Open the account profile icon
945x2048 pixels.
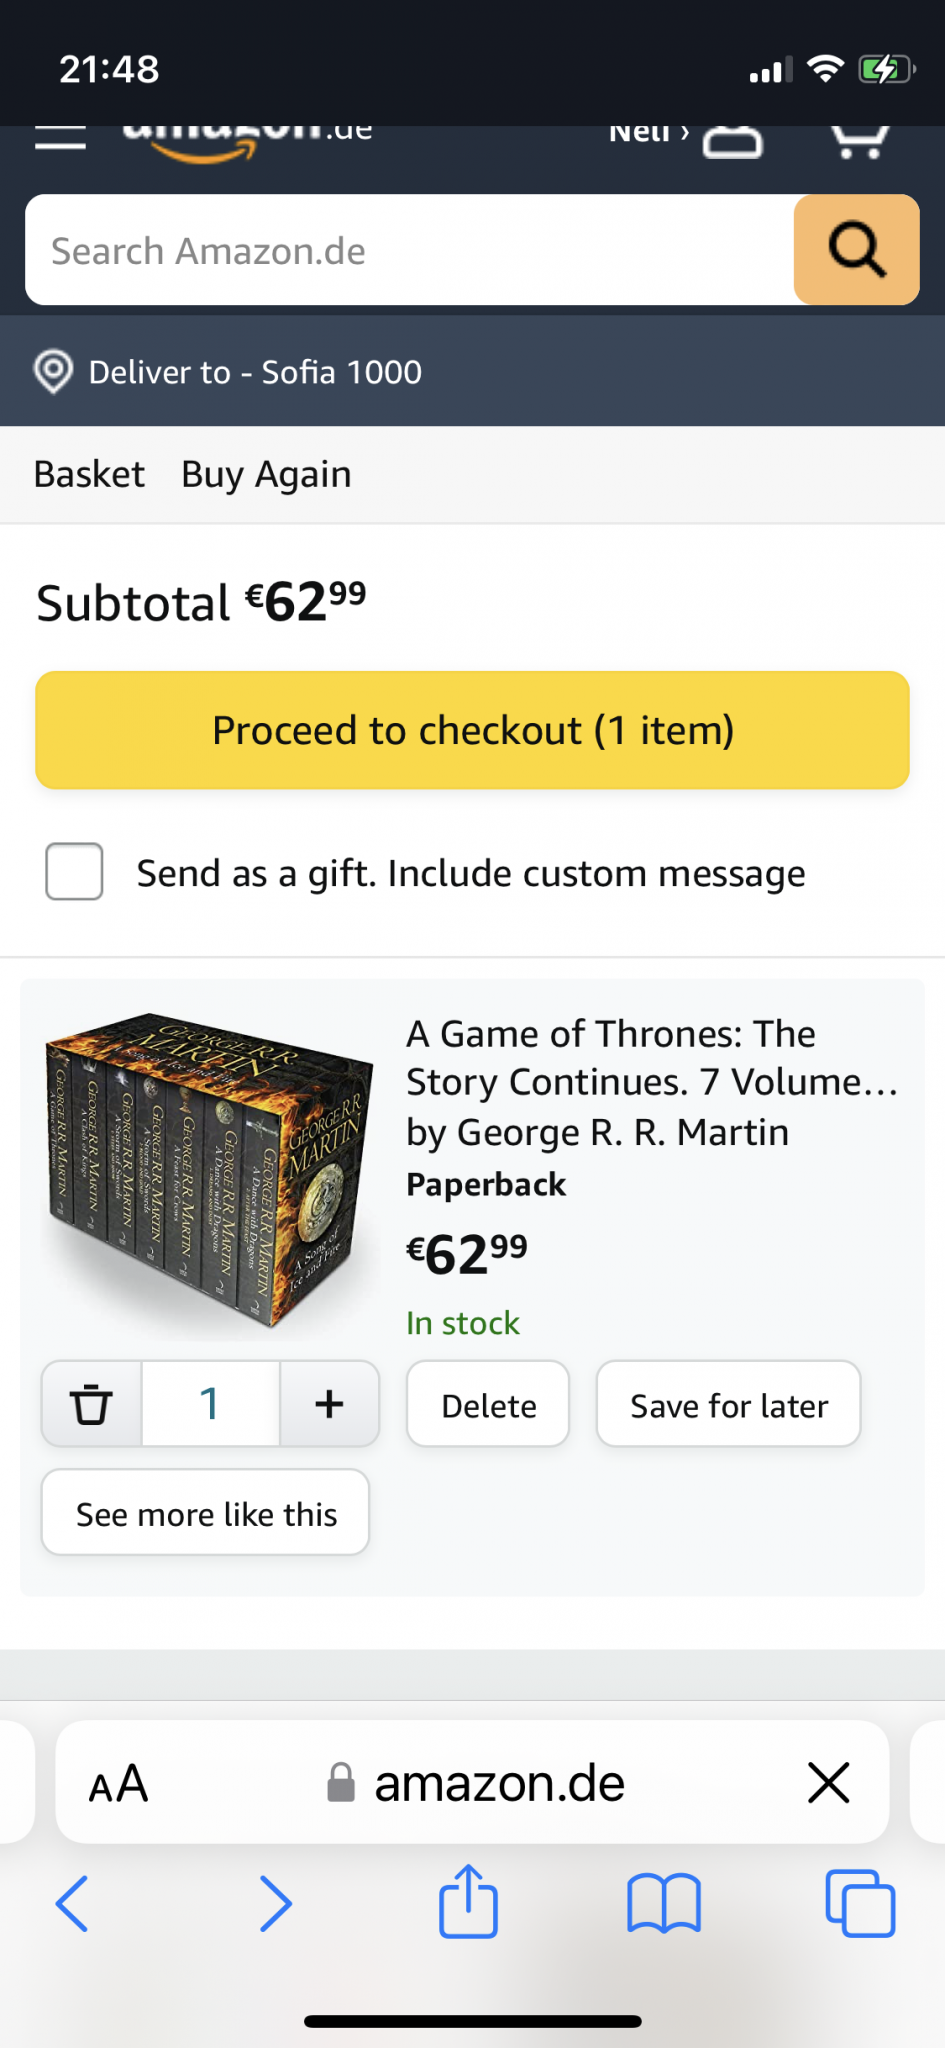pyautogui.click(x=732, y=141)
